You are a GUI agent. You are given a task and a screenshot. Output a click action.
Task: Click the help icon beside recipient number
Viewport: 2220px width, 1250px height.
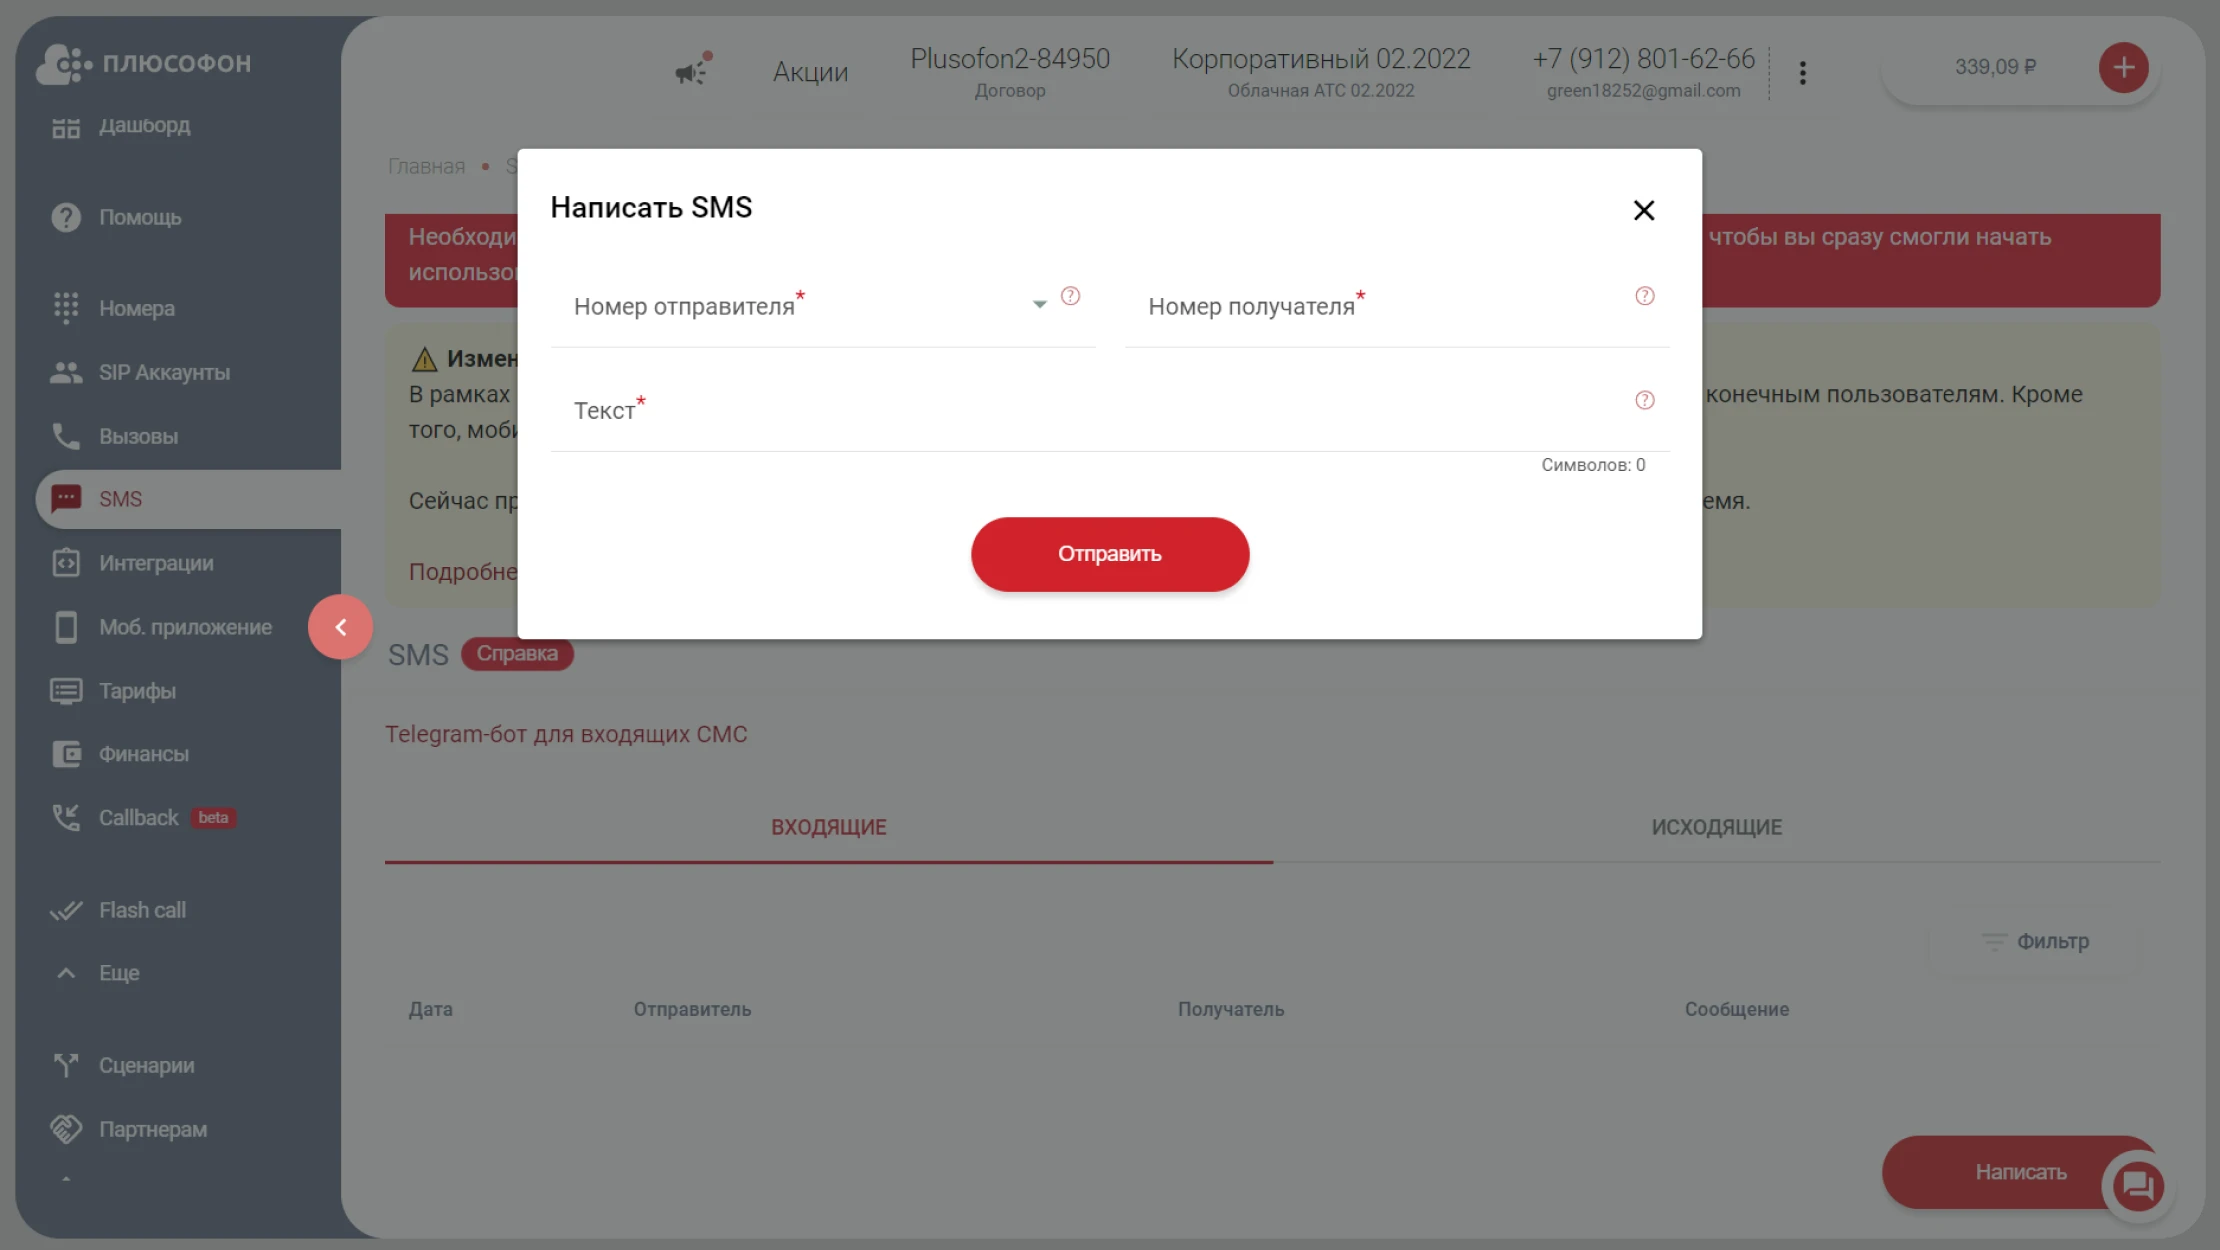[x=1644, y=296]
